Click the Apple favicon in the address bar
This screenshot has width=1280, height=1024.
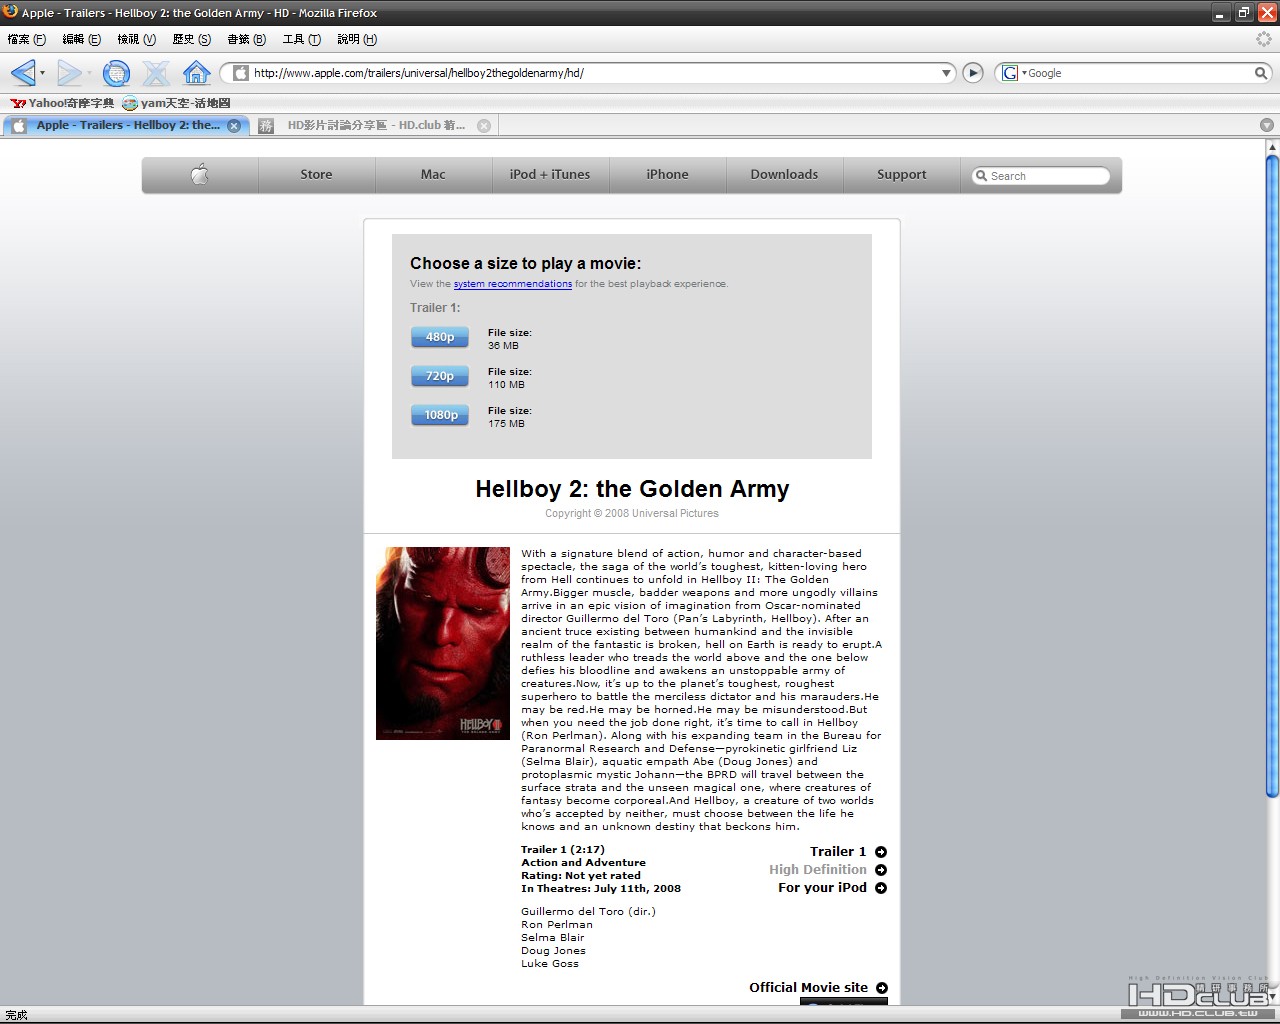coord(240,73)
